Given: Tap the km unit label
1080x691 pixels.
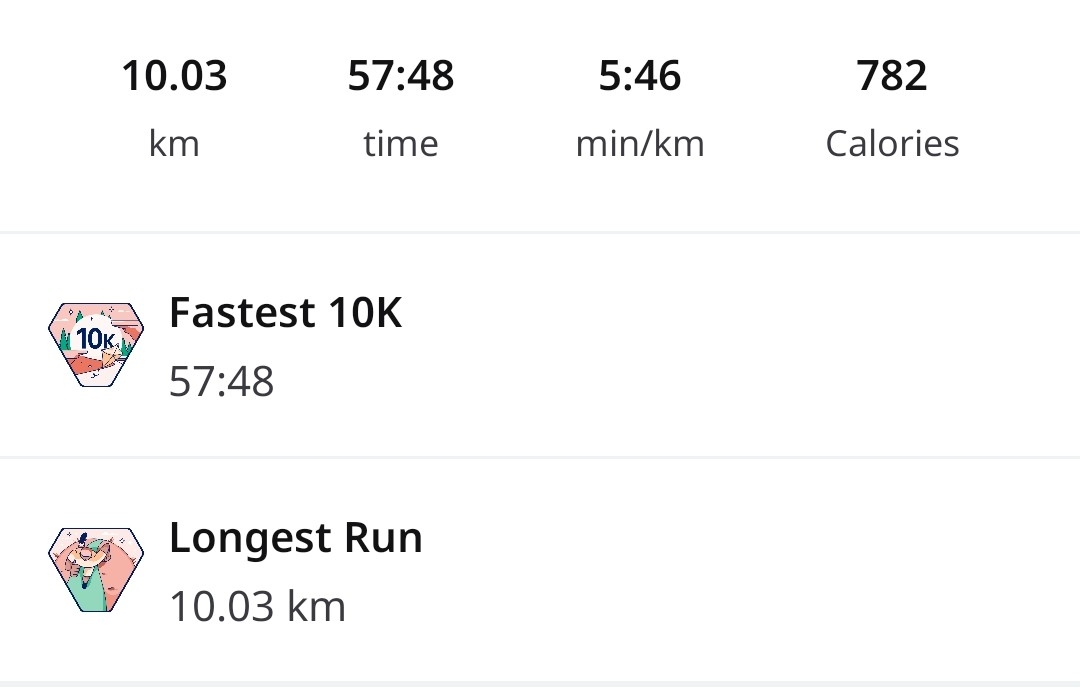Looking at the screenshot, I should (174, 144).
